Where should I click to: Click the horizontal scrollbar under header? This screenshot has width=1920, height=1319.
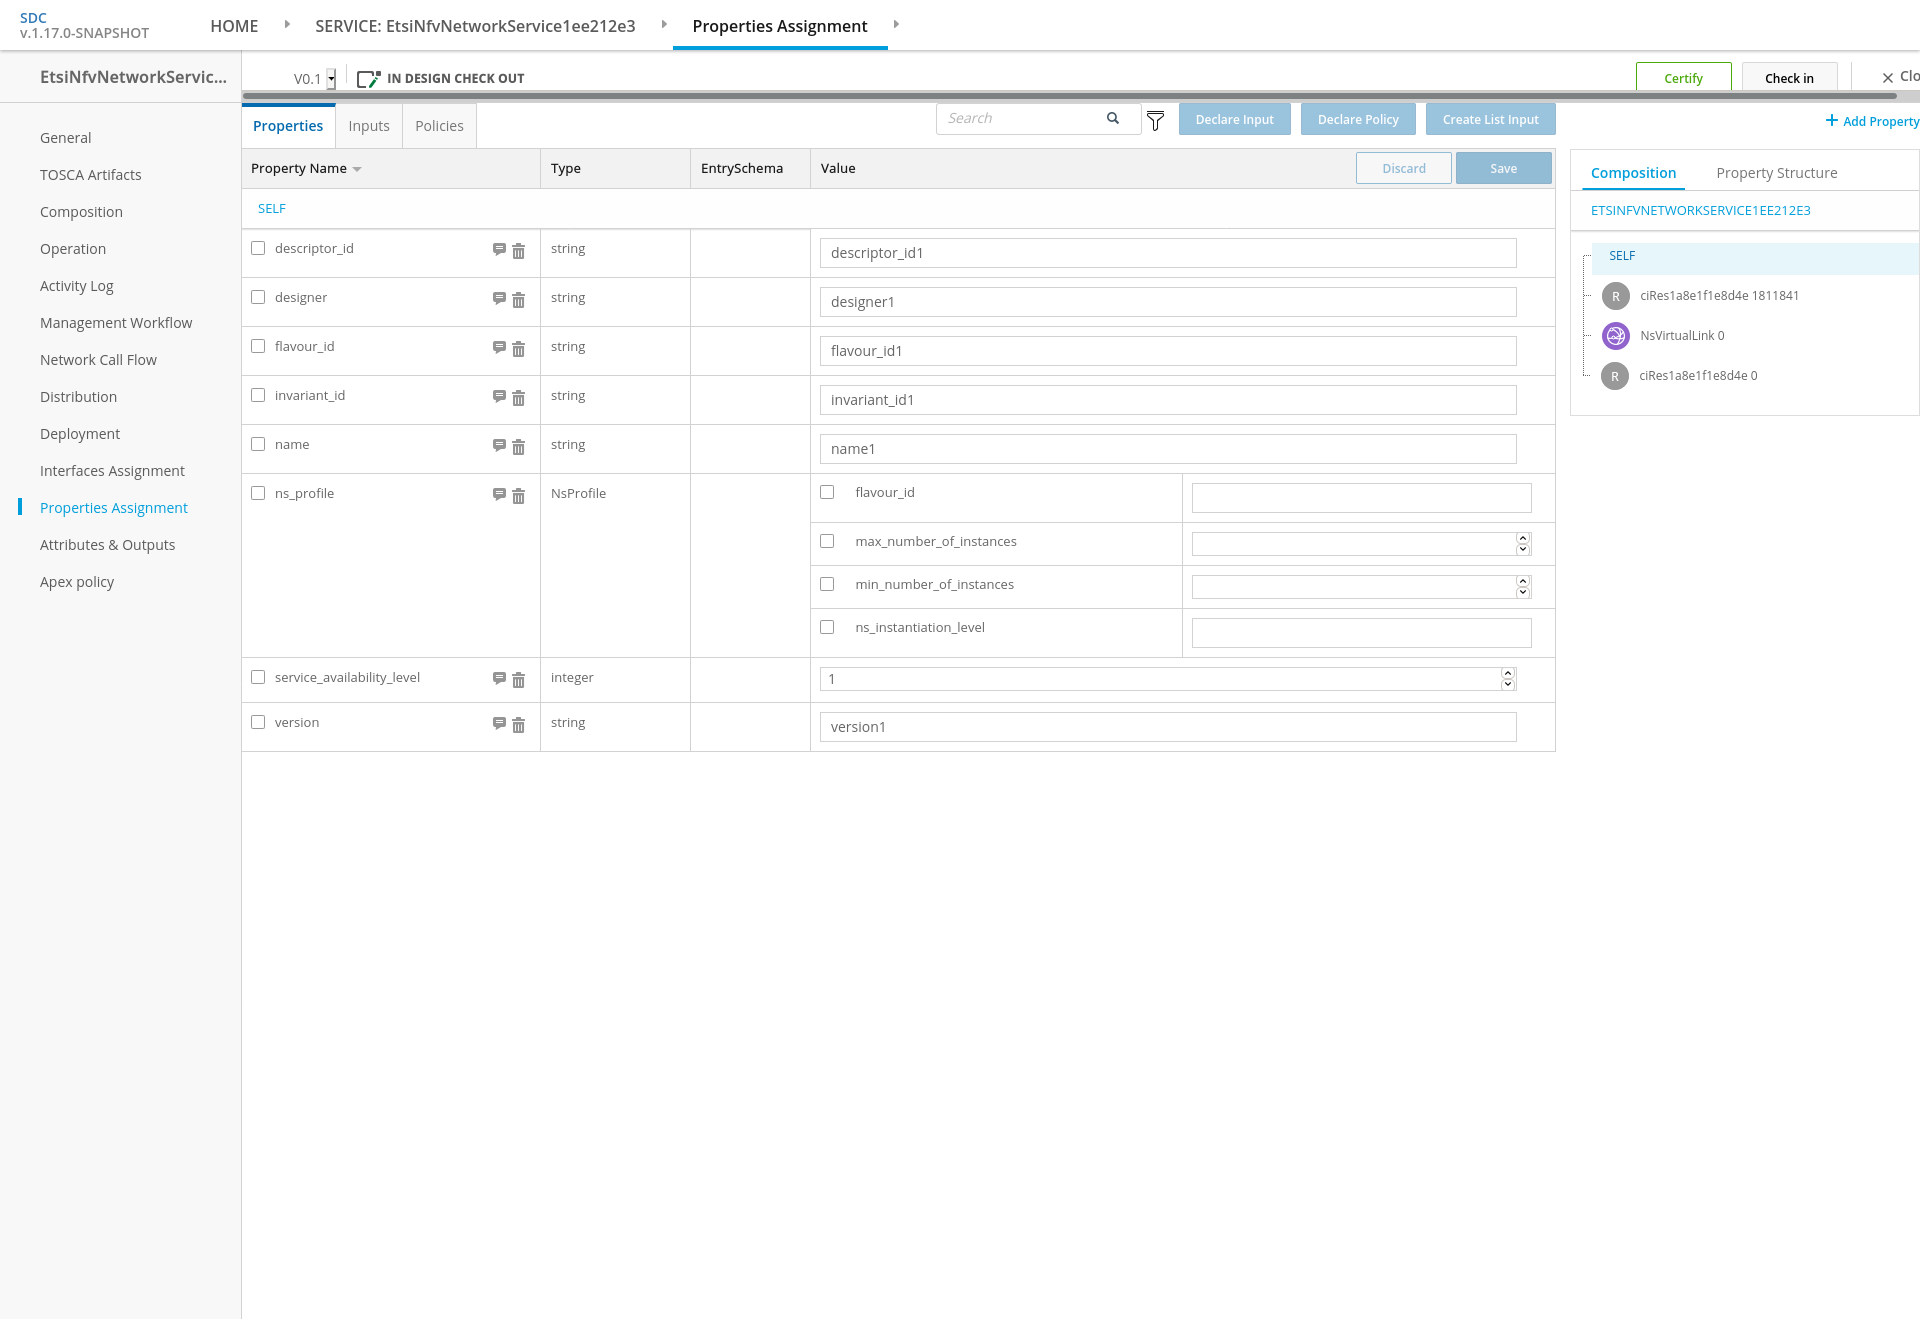click(x=1069, y=96)
